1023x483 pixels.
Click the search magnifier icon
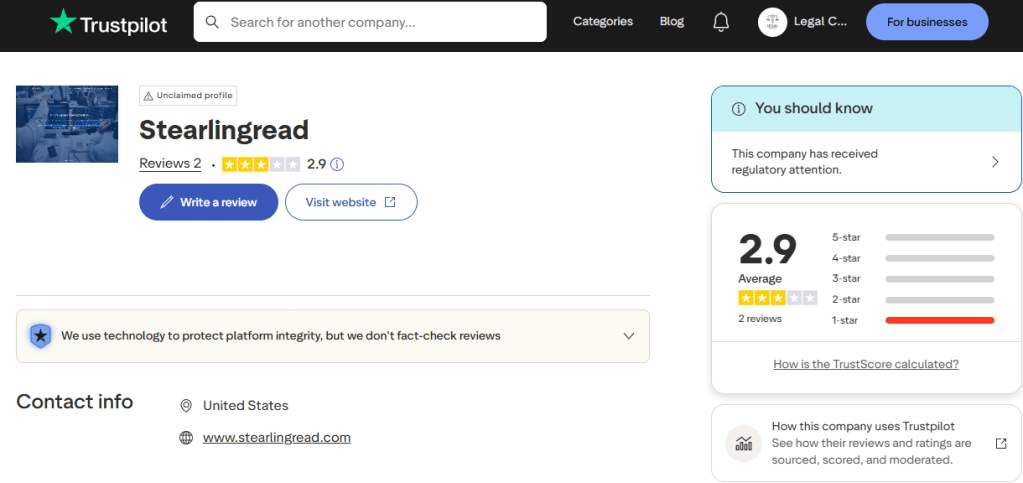pyautogui.click(x=212, y=22)
